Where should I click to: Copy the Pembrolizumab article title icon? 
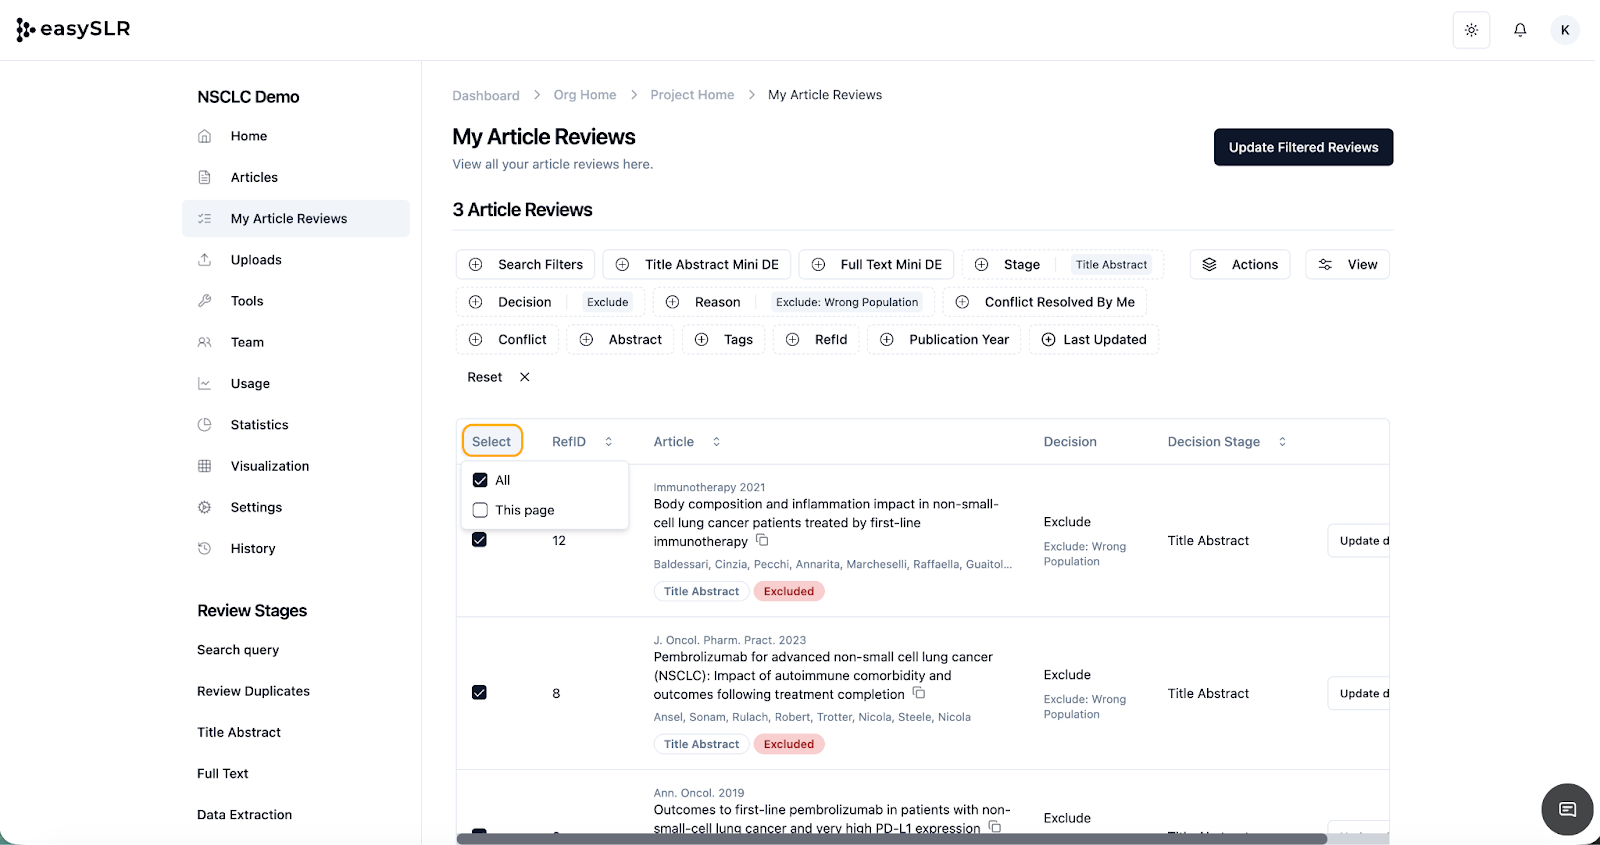[919, 693]
